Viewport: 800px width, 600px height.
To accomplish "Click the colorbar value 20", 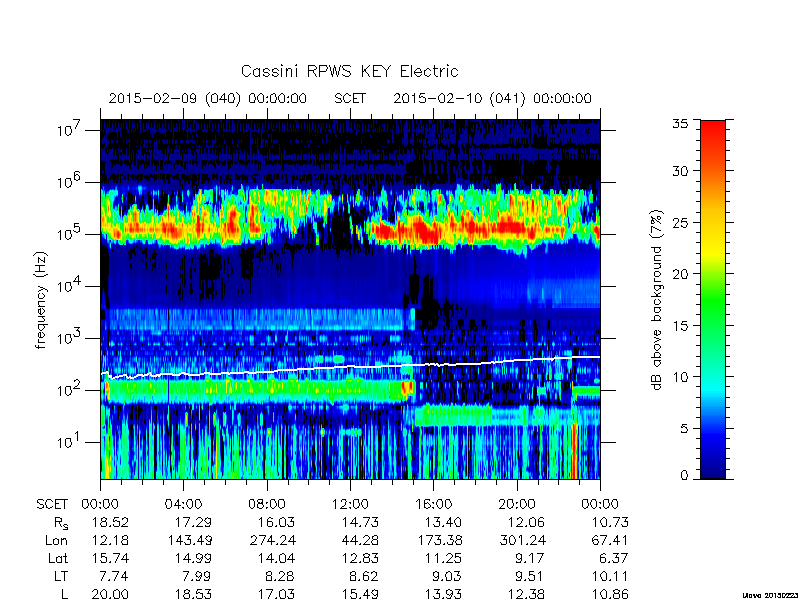I will [680, 274].
